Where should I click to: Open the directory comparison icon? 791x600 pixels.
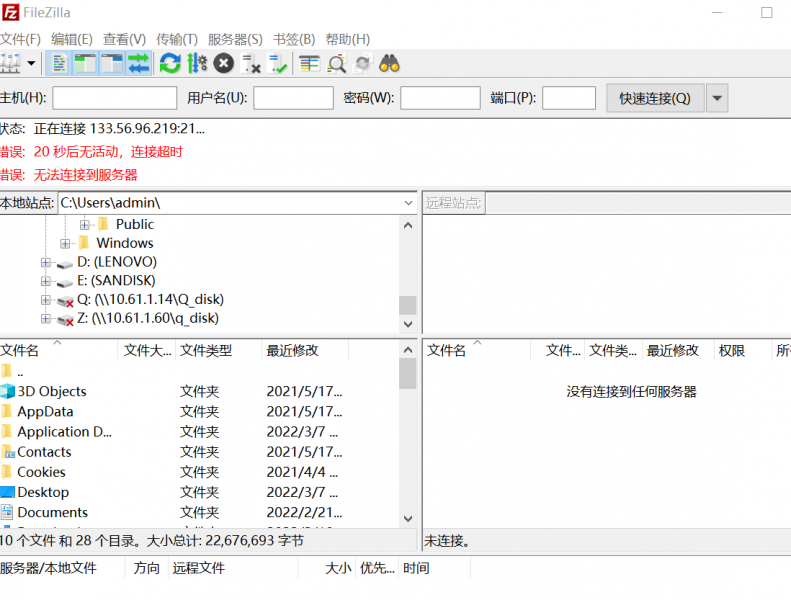(x=310, y=64)
